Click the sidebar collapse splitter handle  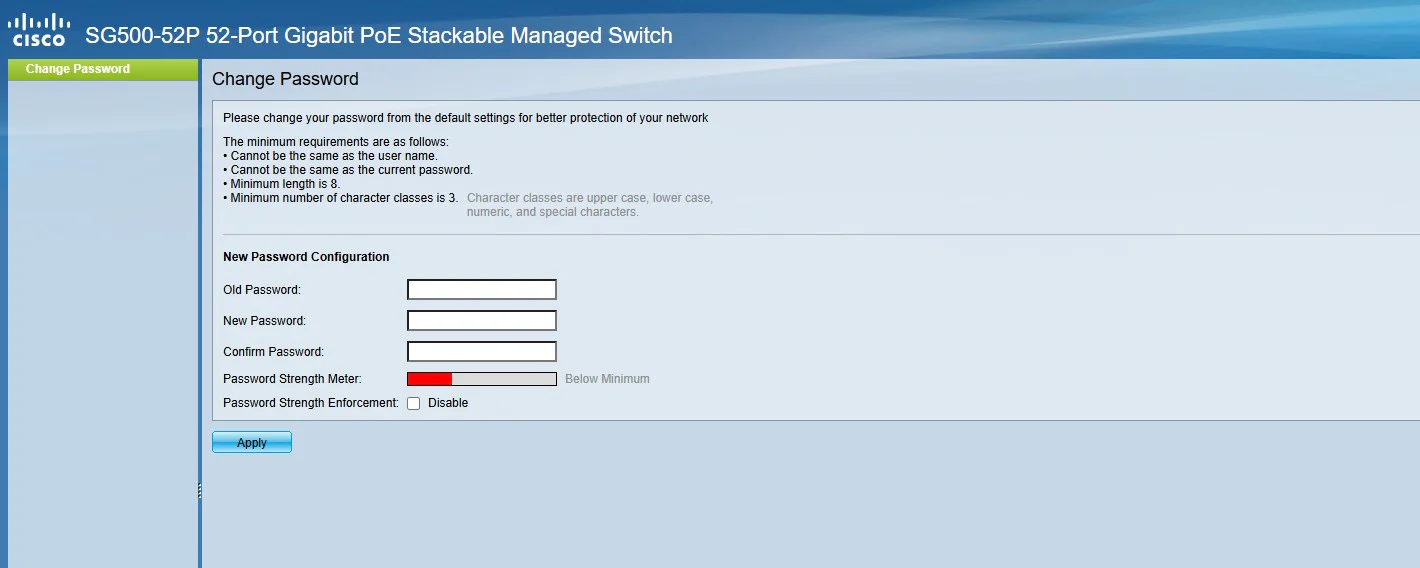click(x=200, y=491)
